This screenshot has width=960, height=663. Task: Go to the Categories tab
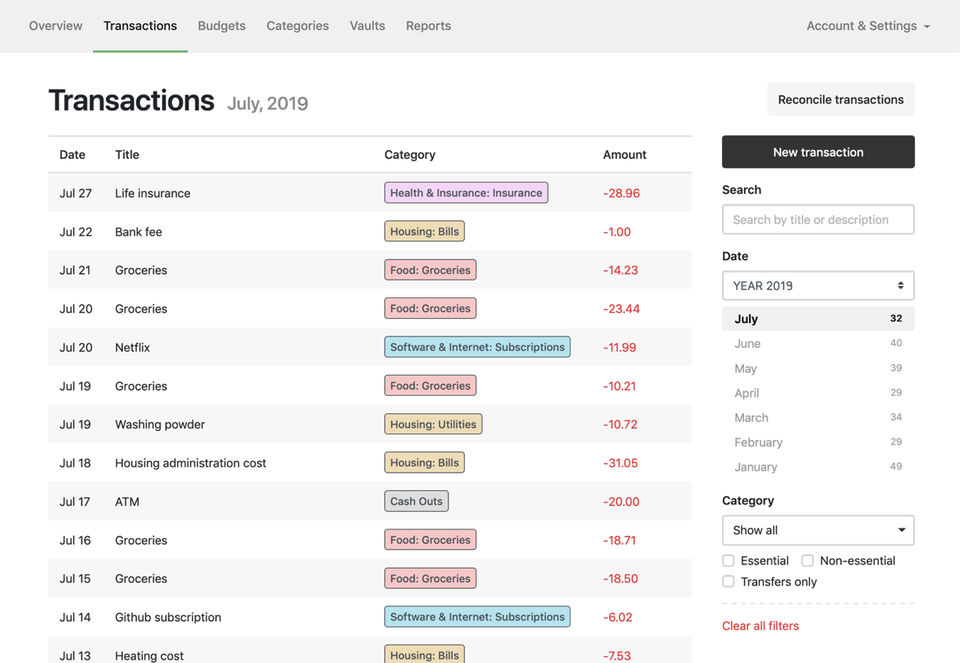click(x=298, y=26)
